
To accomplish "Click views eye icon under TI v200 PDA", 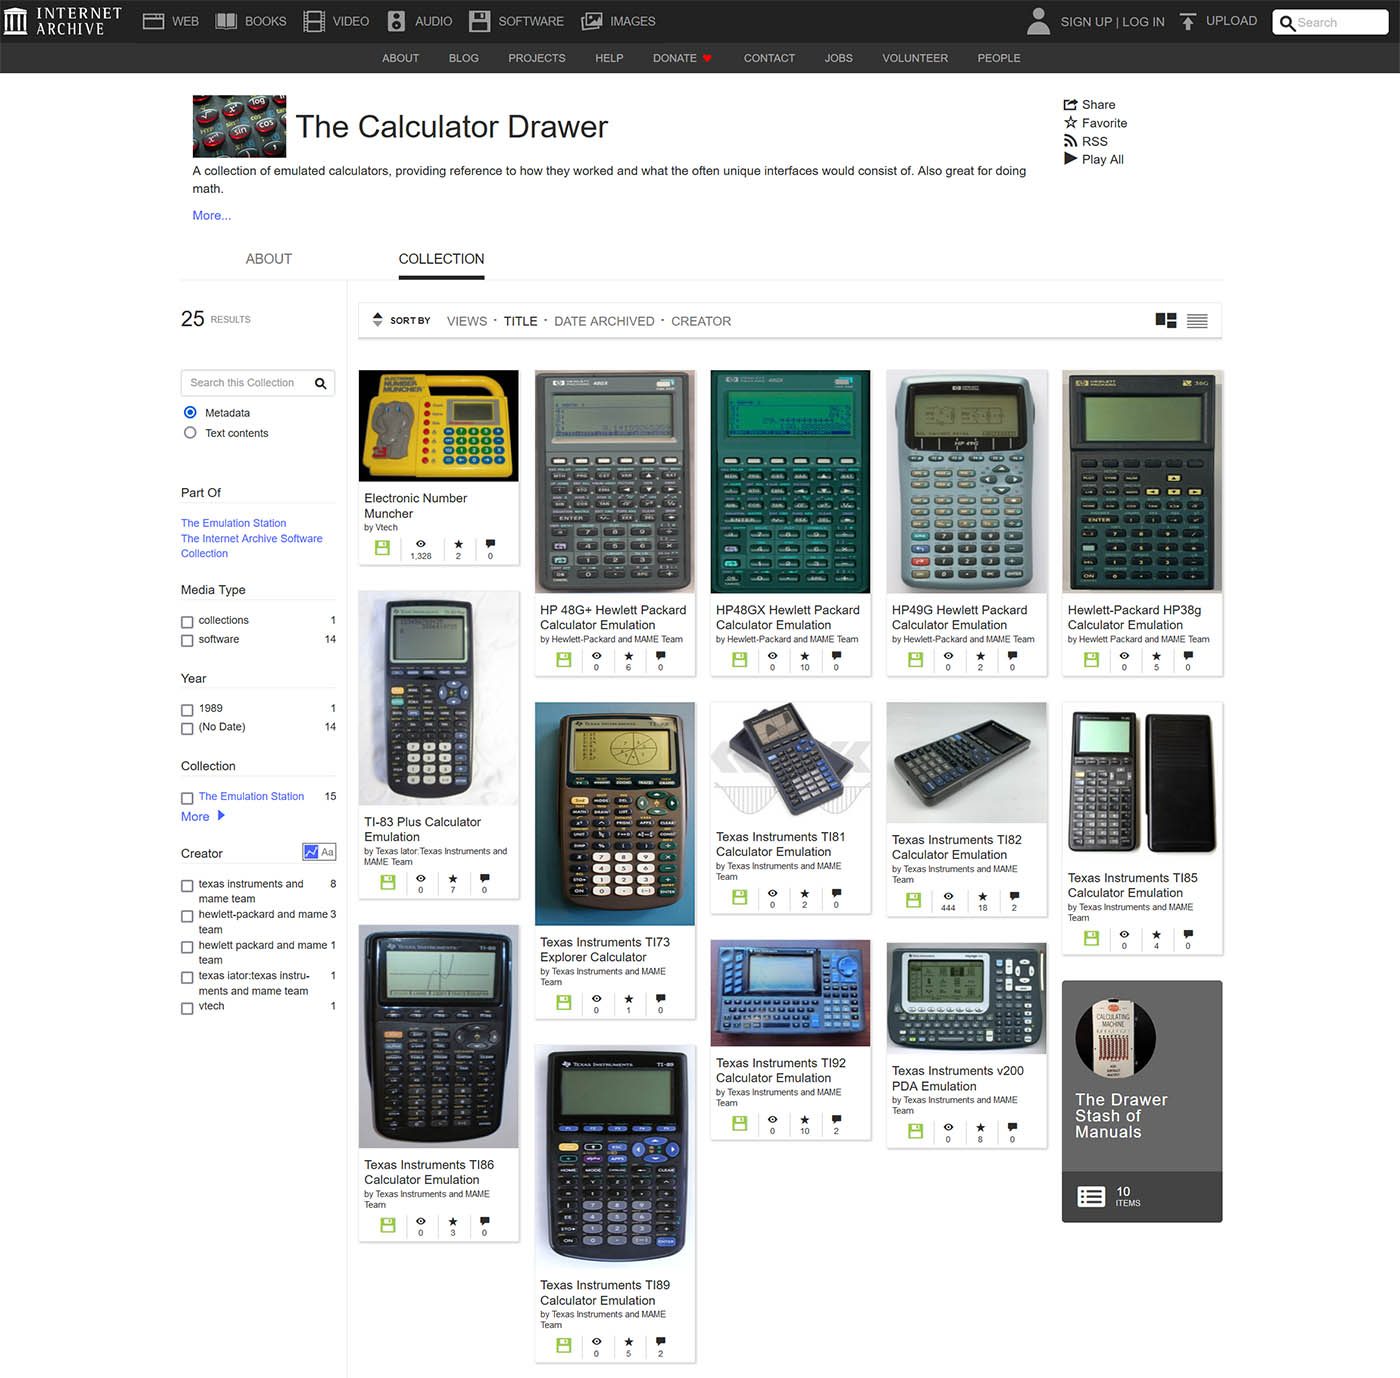I will coord(948,1127).
